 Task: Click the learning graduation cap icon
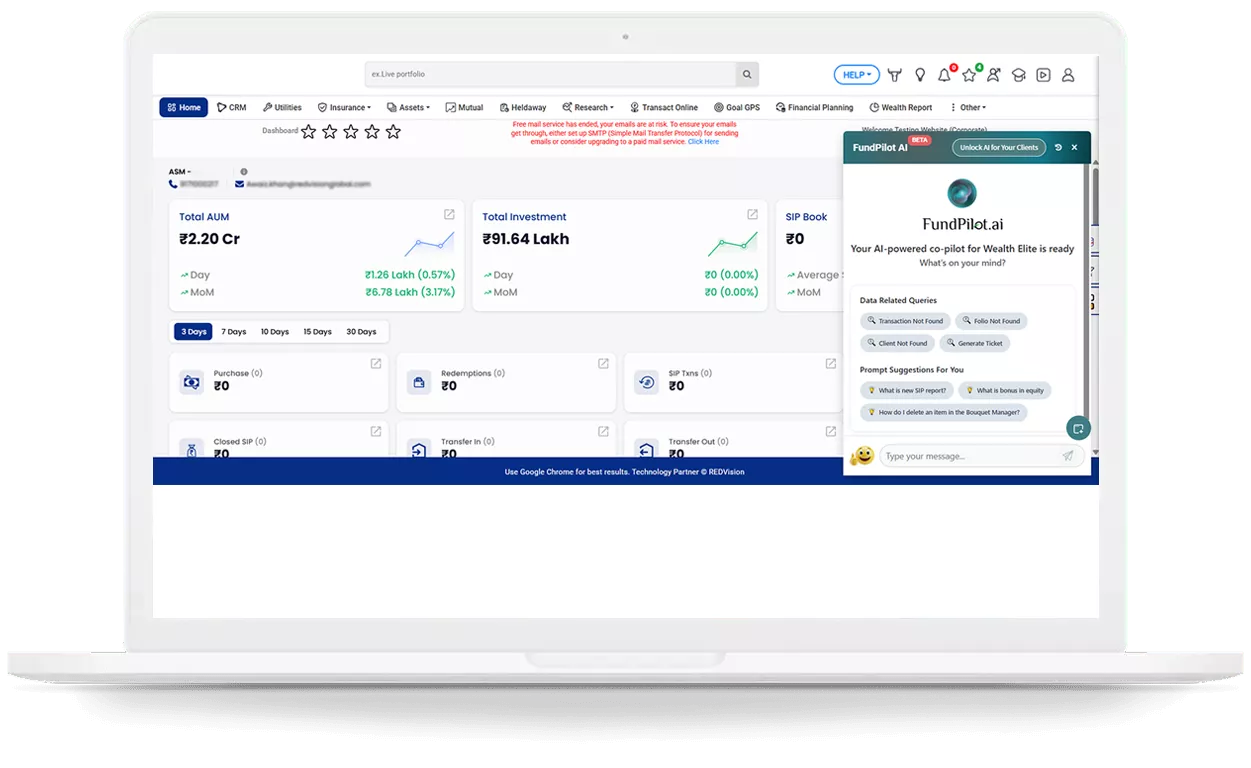[1018, 75]
